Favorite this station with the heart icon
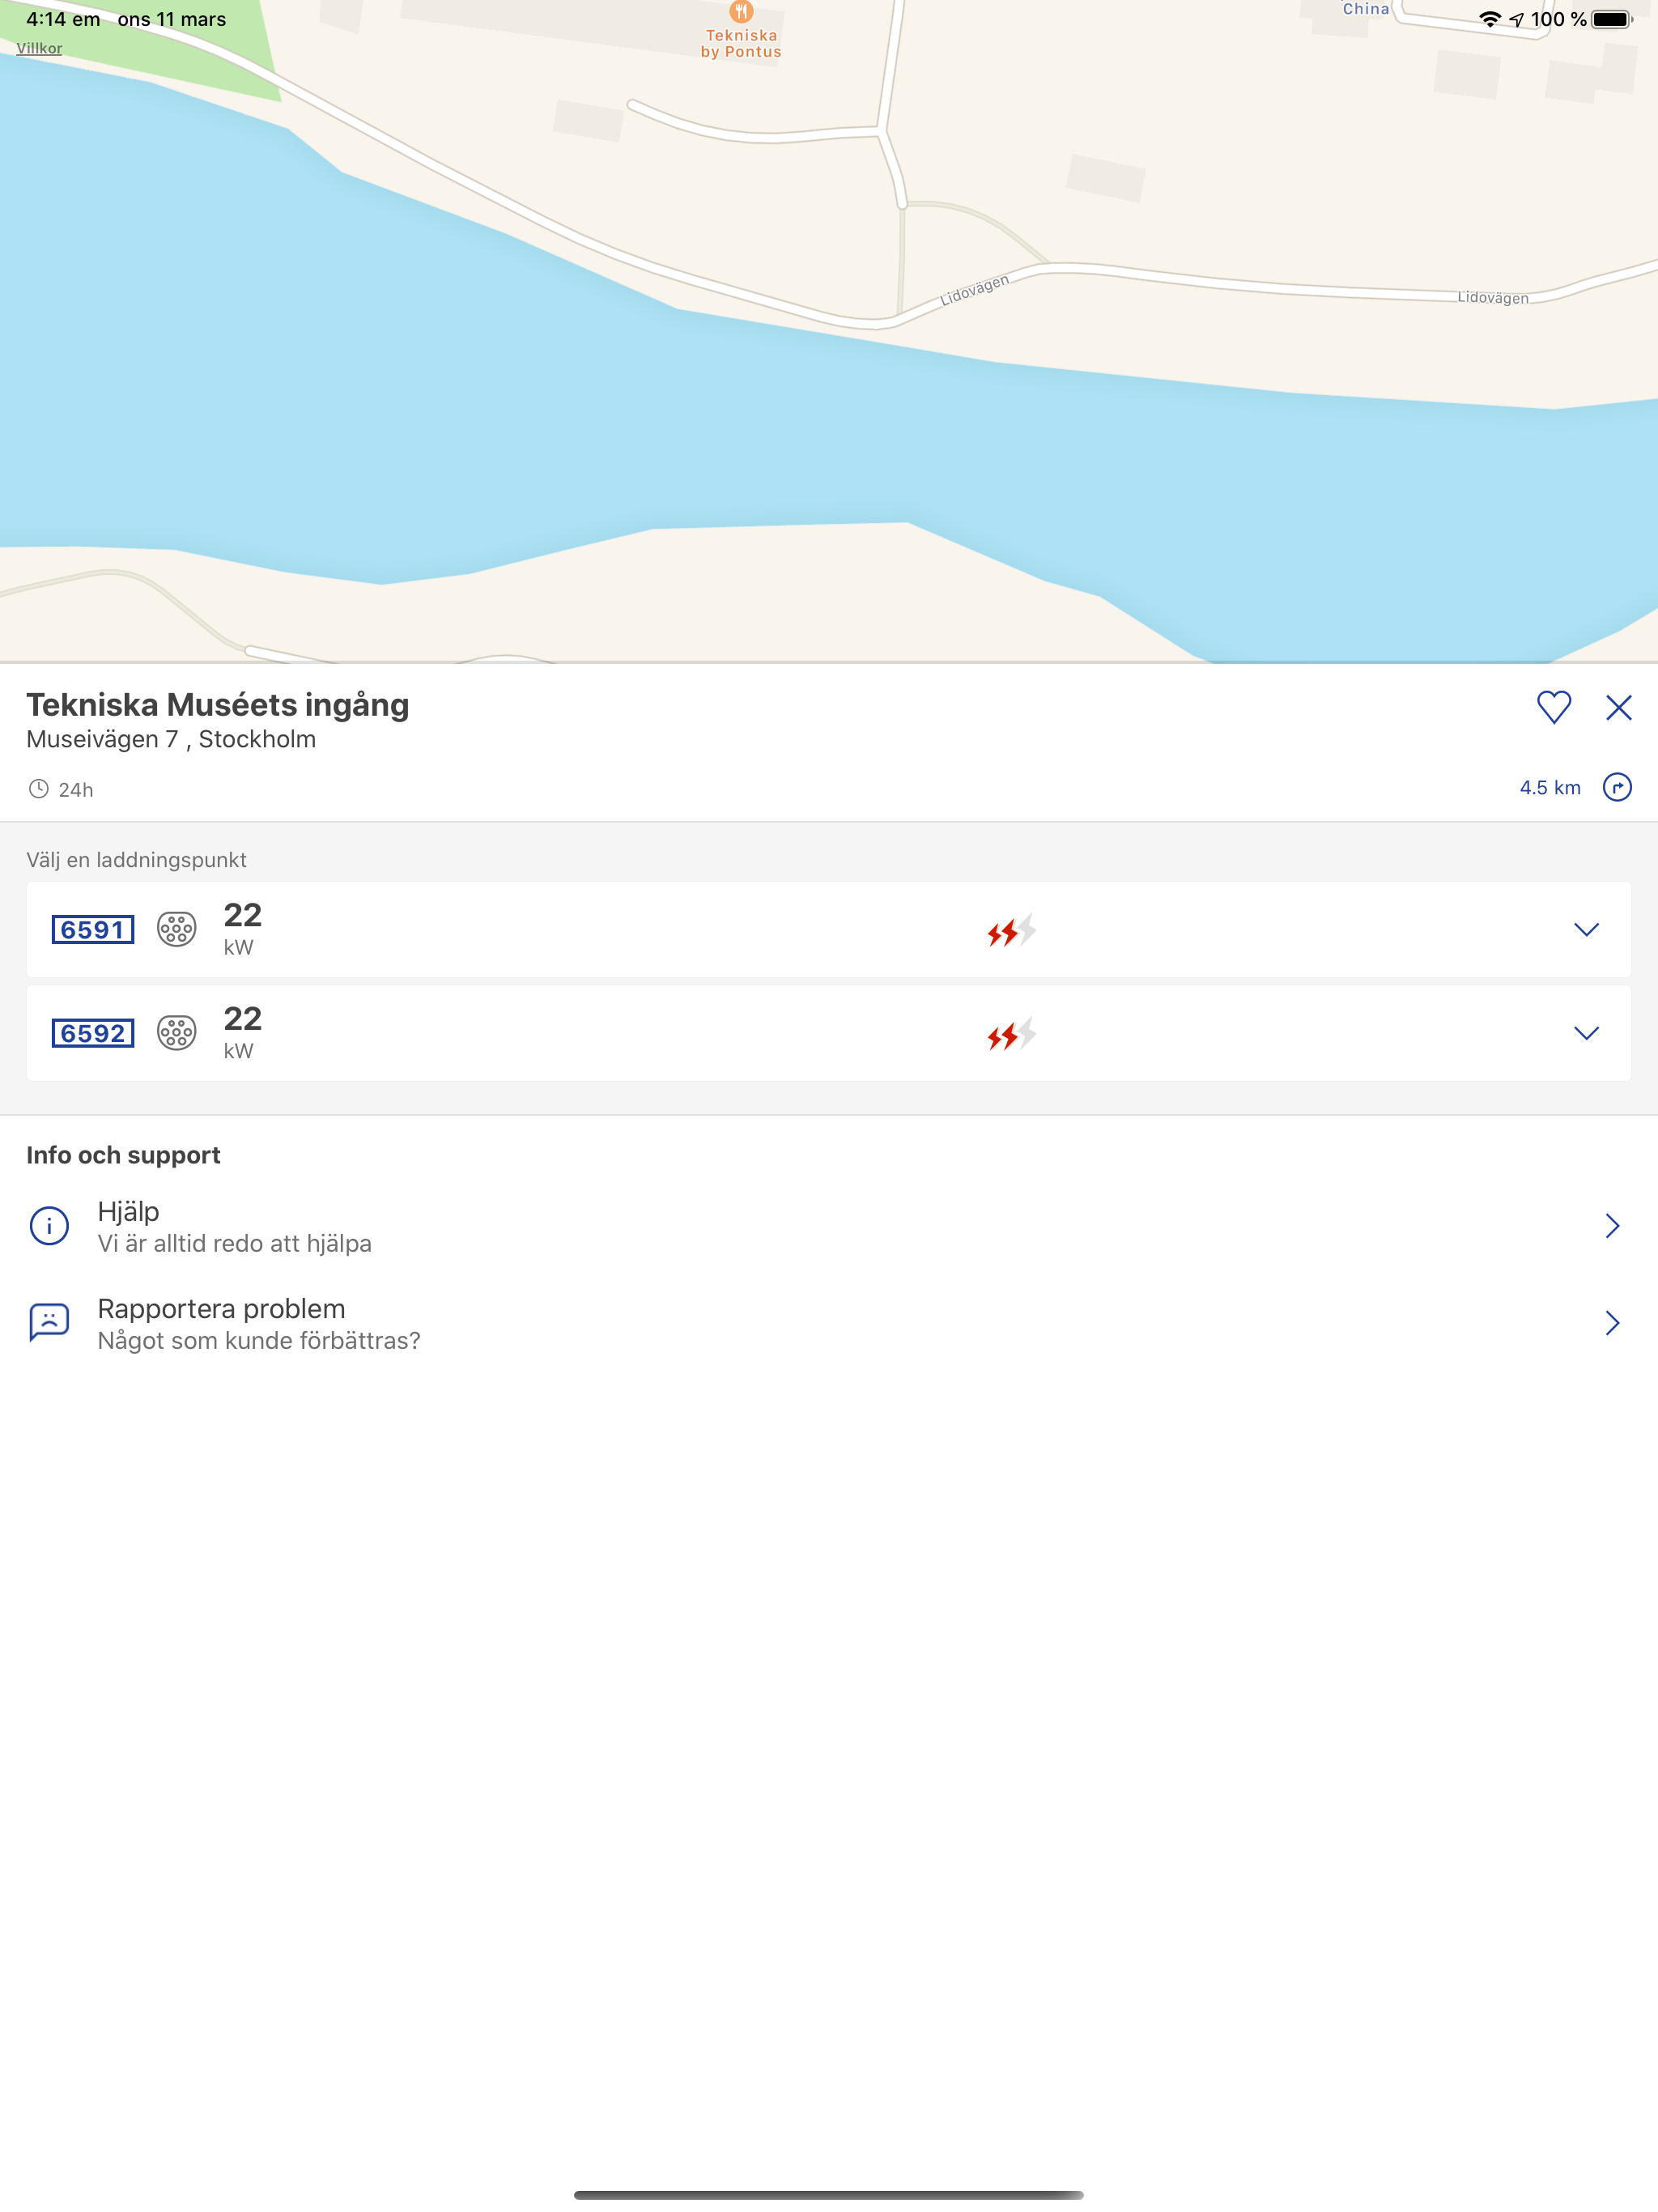Image resolution: width=1658 pixels, height=2212 pixels. click(1553, 707)
